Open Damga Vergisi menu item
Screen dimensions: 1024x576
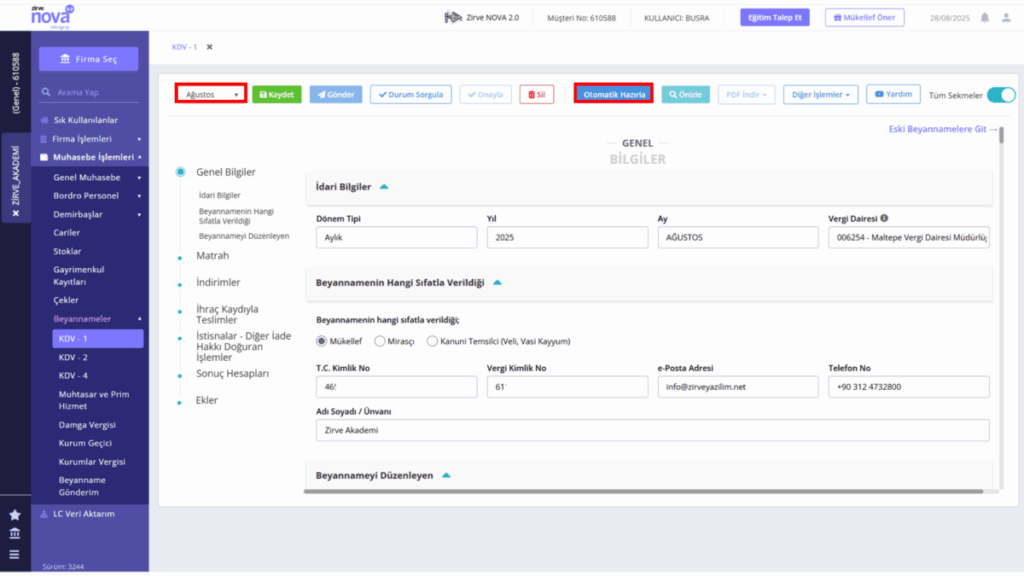[x=87, y=424]
